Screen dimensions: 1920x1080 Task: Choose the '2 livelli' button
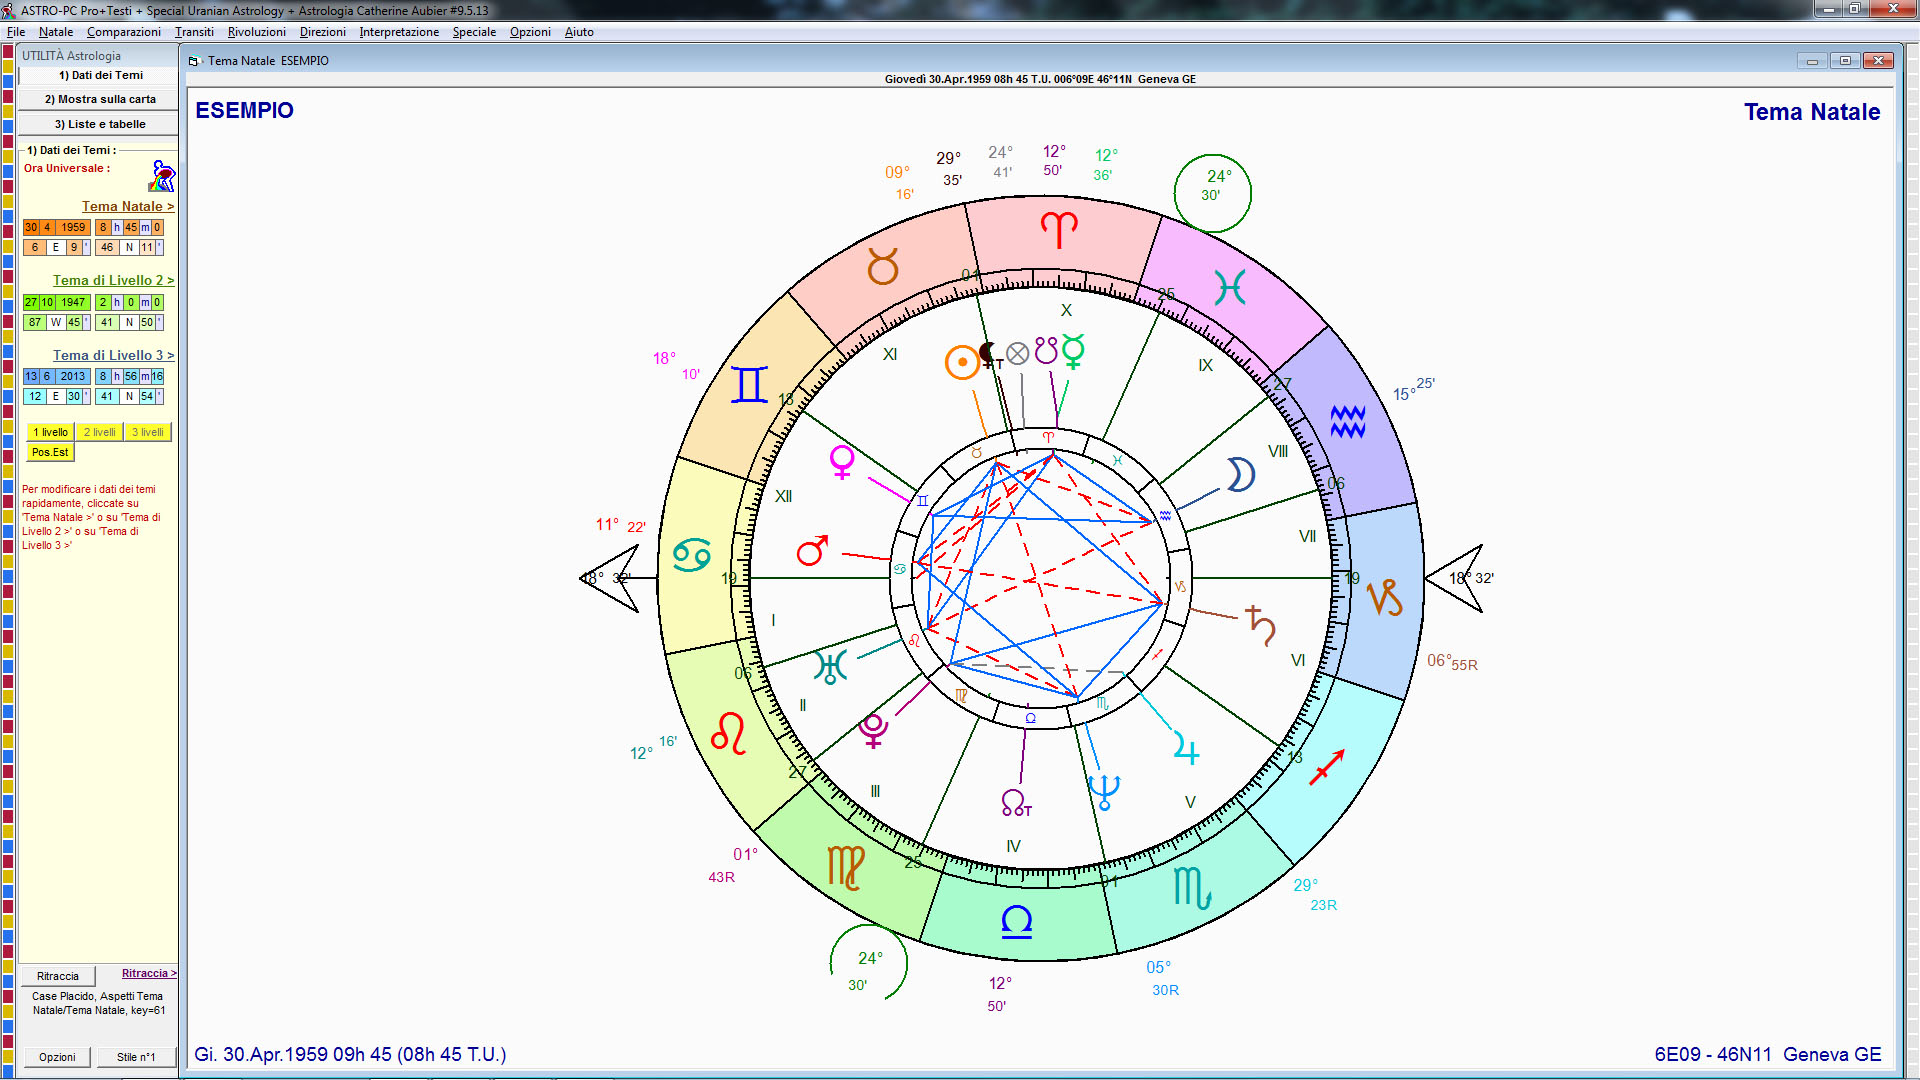pyautogui.click(x=99, y=432)
